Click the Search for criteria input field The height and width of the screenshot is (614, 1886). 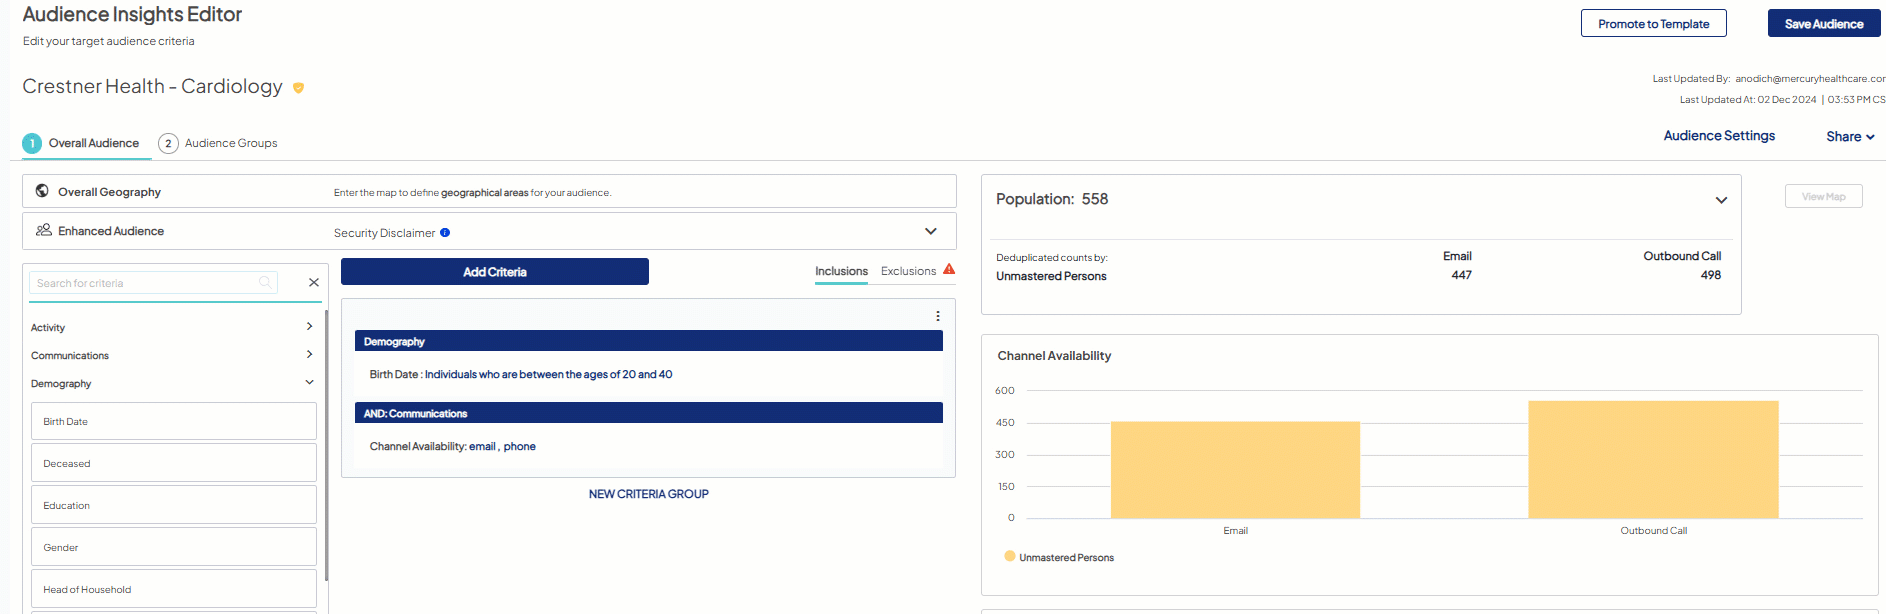[145, 283]
